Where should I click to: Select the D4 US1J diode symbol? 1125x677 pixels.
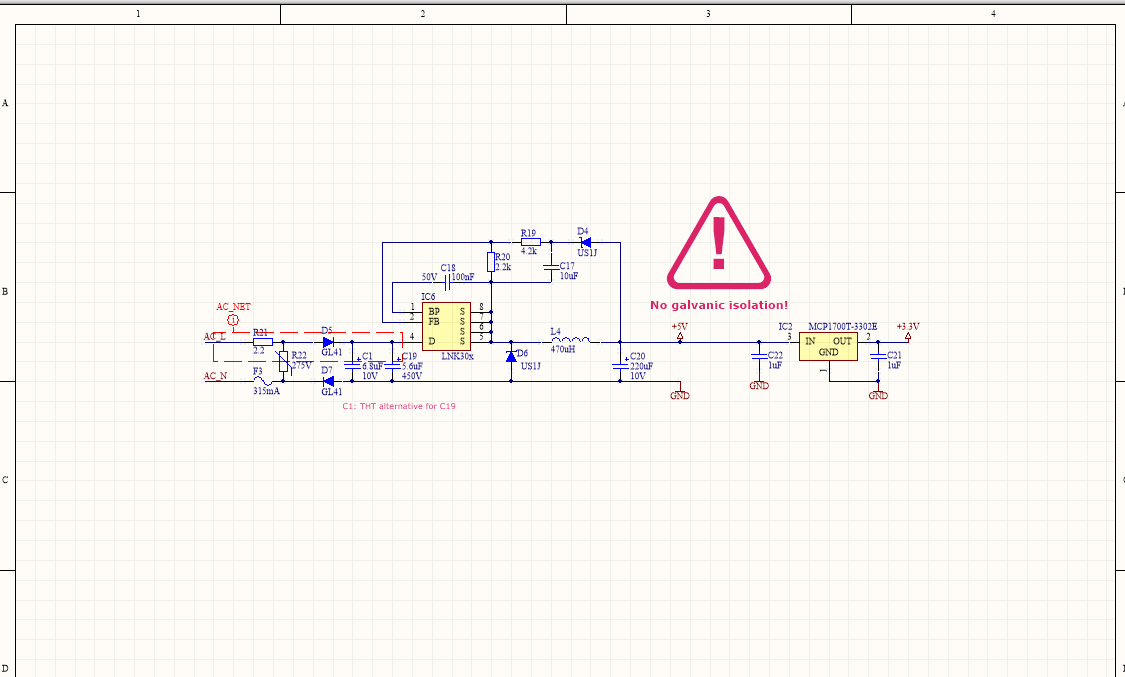click(585, 242)
